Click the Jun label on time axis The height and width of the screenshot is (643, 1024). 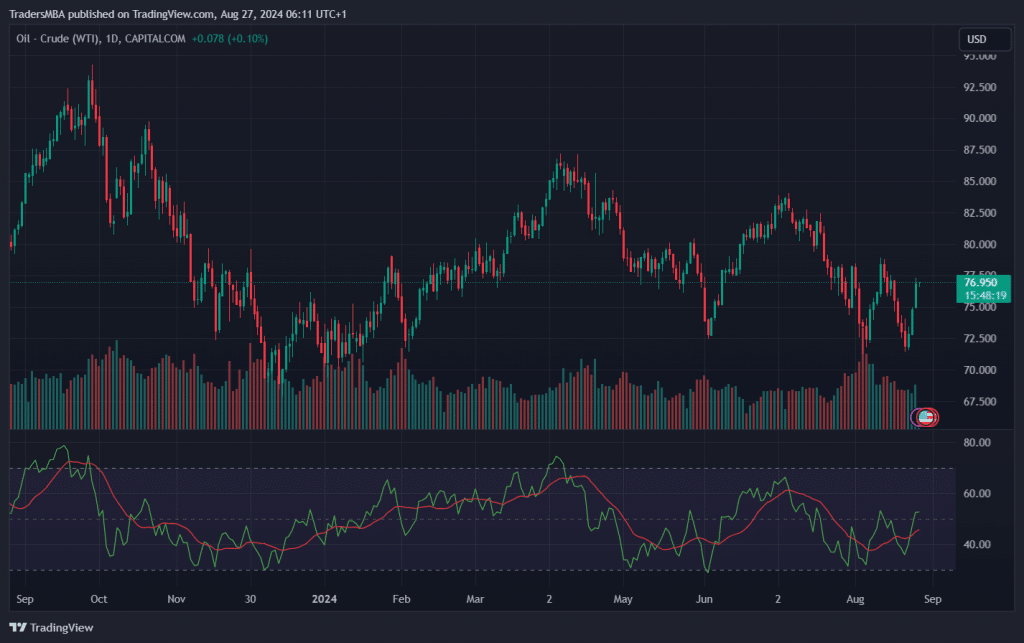pyautogui.click(x=705, y=600)
